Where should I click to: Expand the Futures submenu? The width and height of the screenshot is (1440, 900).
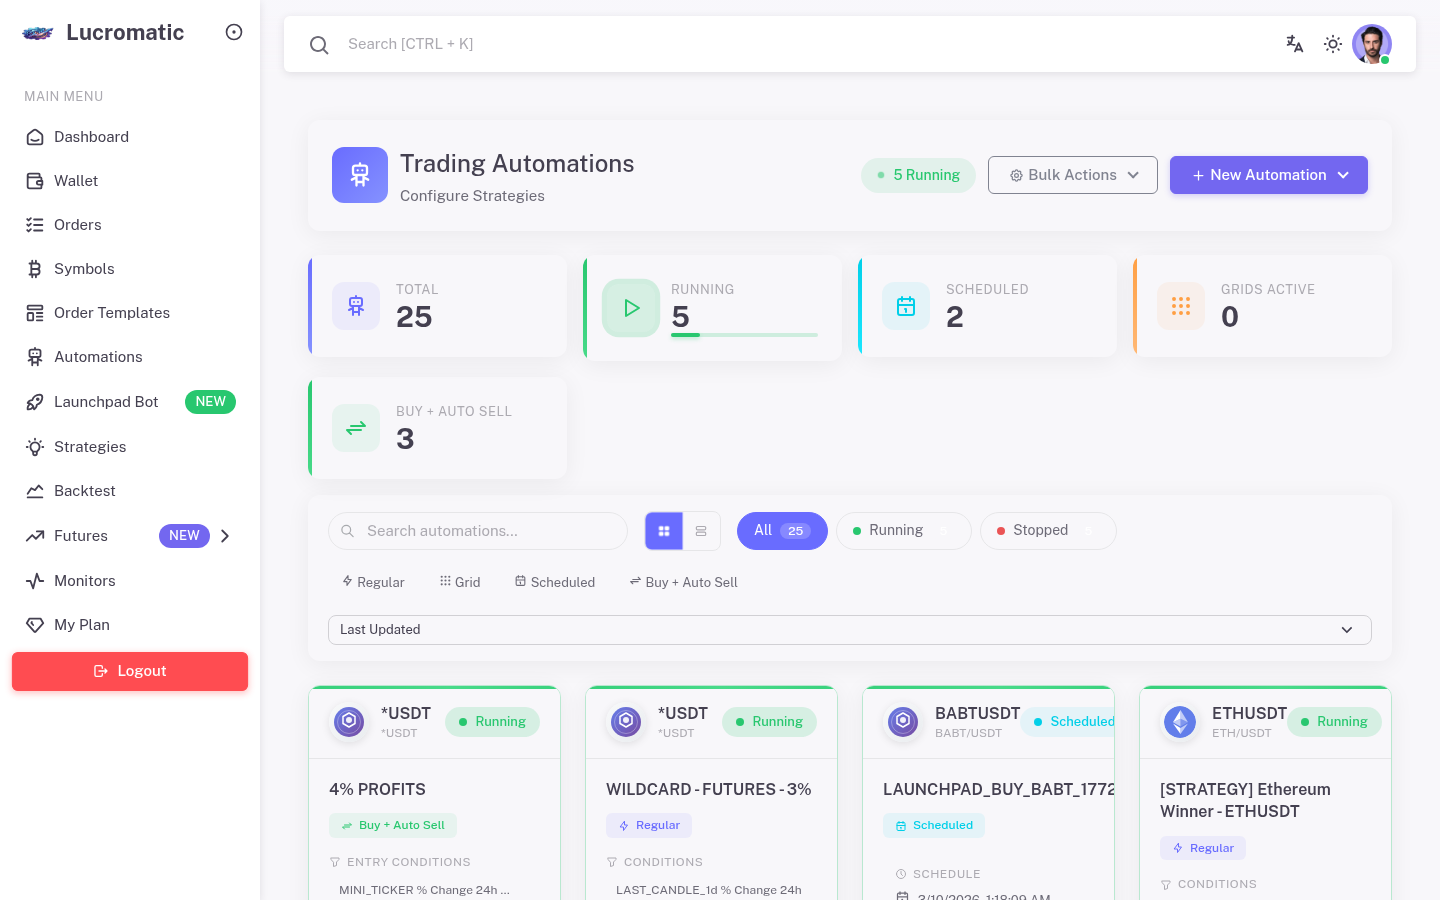(225, 536)
